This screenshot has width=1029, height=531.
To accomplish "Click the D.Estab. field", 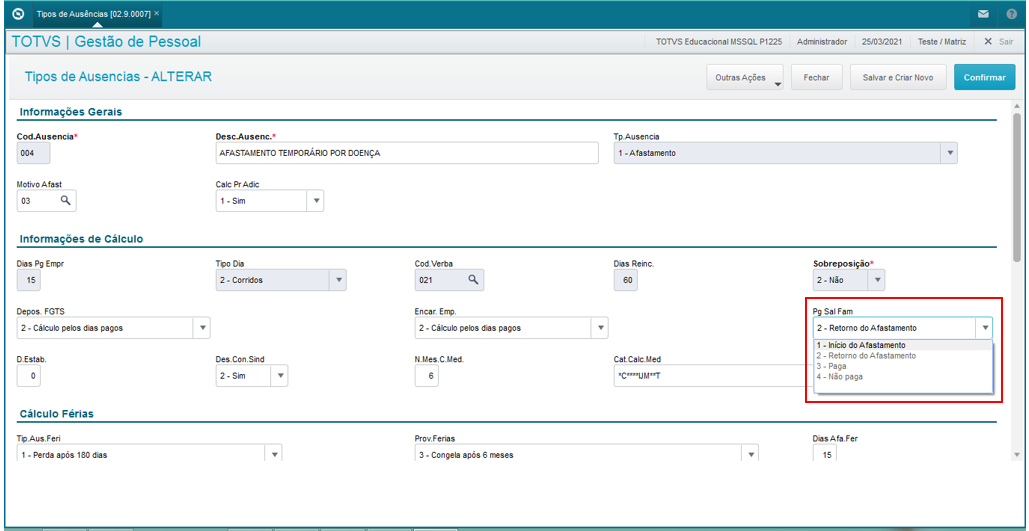I will (30, 375).
